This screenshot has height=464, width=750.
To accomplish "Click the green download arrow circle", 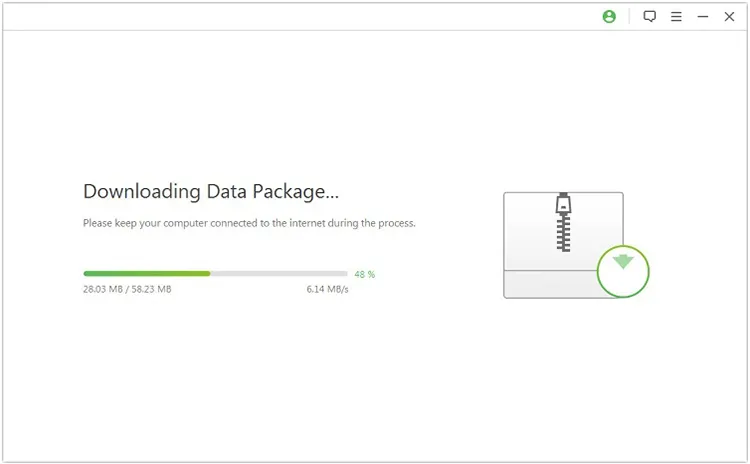I will point(623,271).
